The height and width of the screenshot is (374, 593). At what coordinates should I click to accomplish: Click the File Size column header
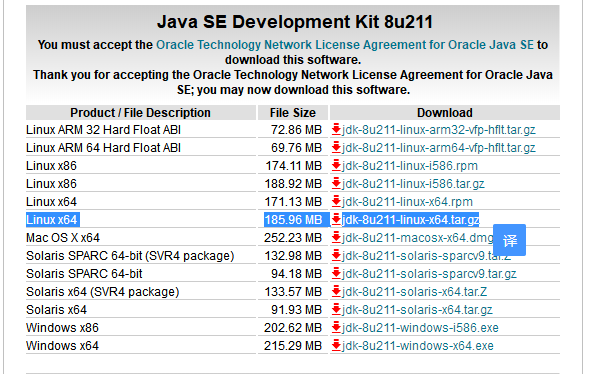(293, 113)
